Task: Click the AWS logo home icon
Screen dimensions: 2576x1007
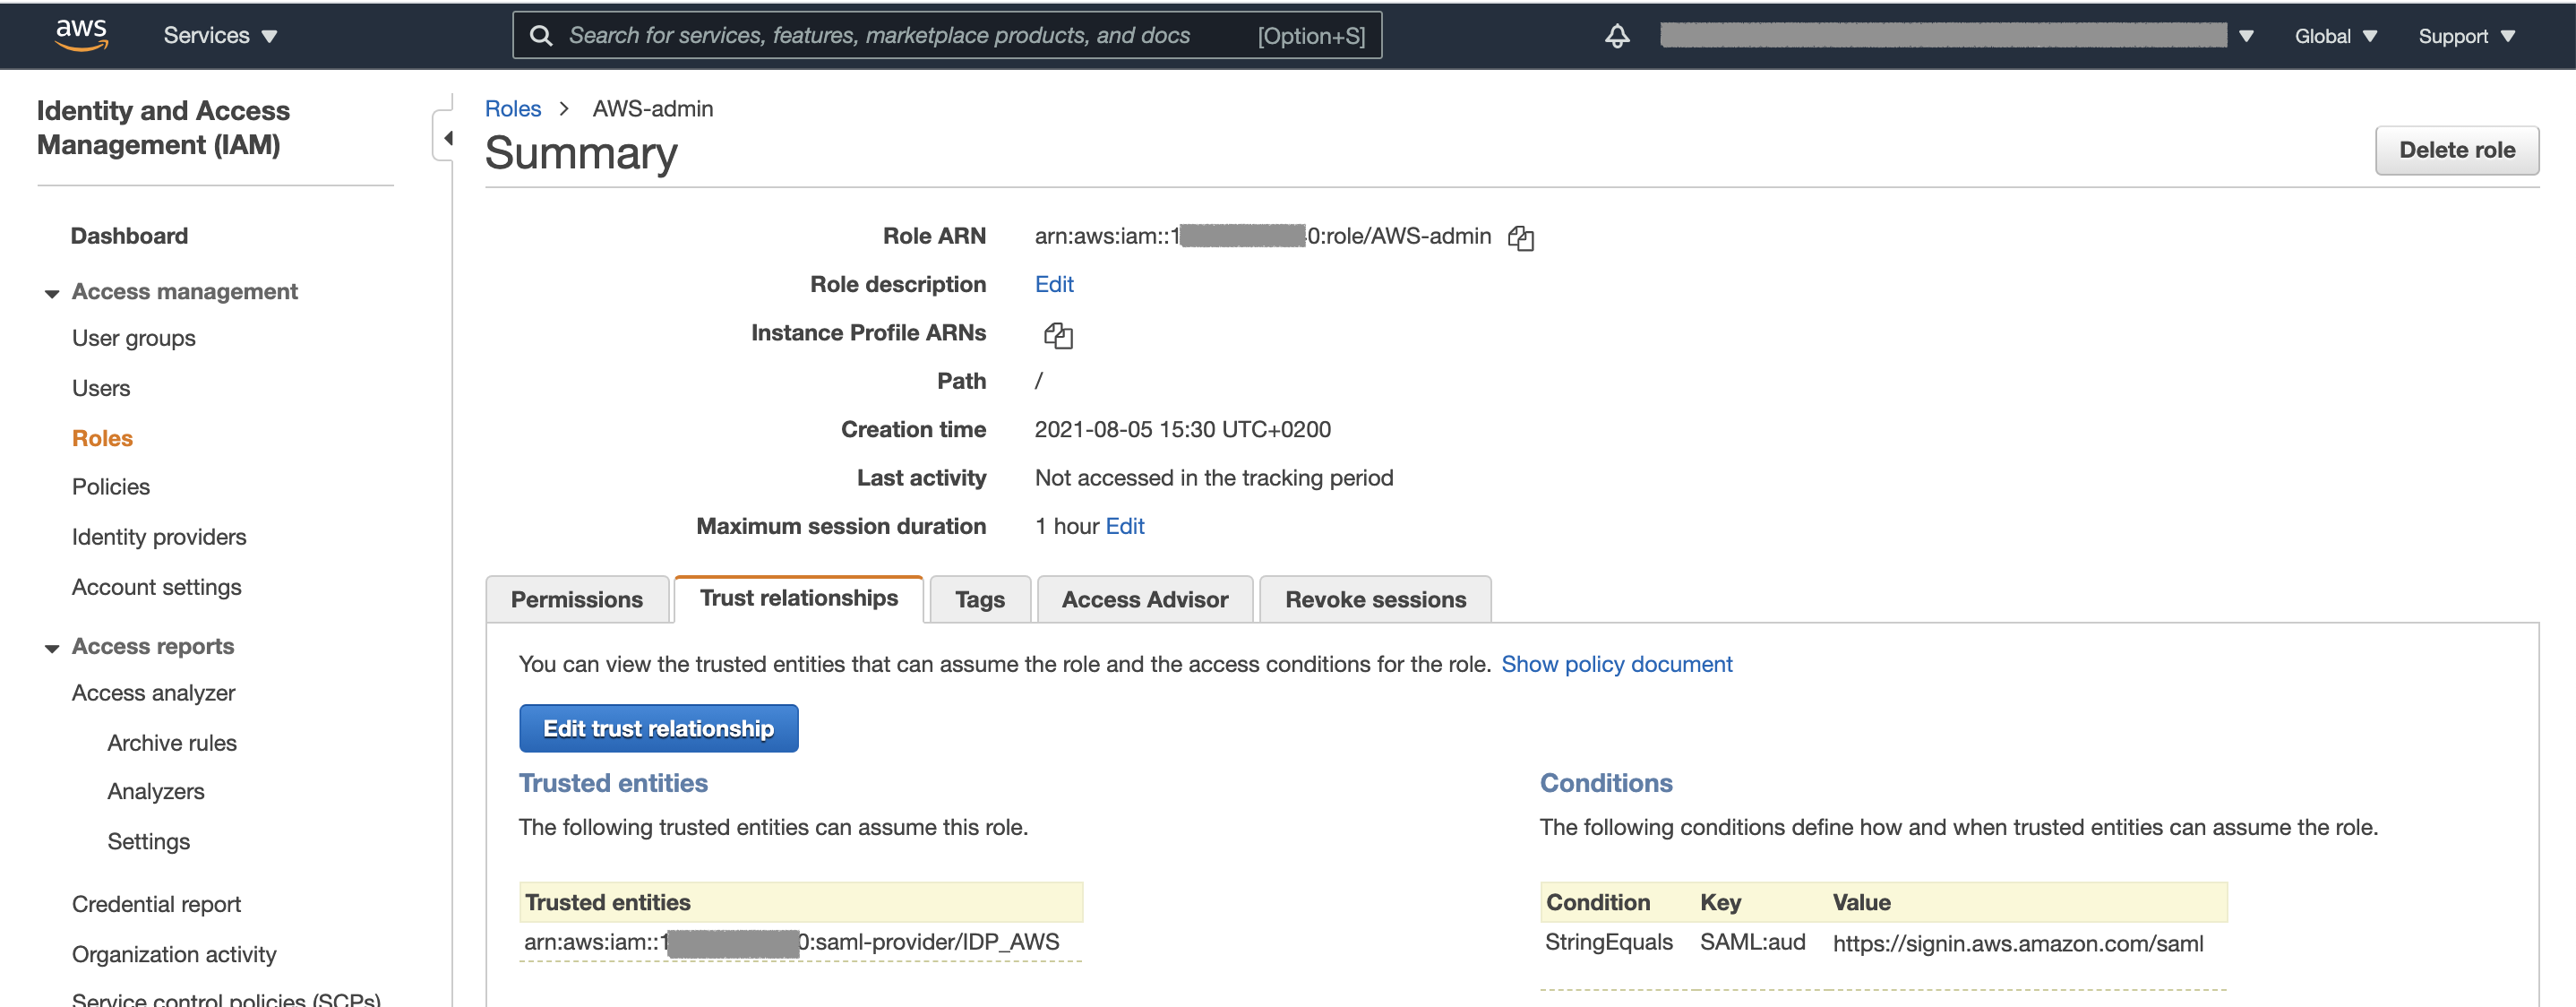Action: 81,34
